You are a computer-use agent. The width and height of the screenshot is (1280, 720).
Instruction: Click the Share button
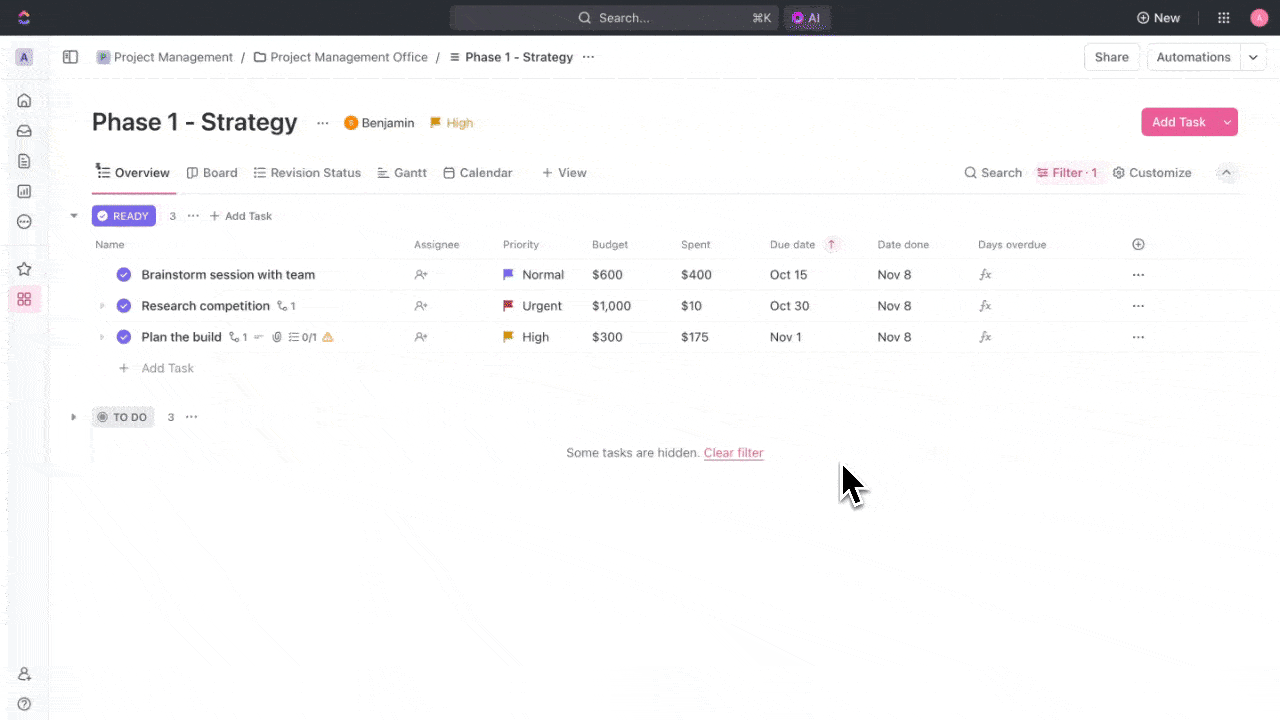point(1111,57)
